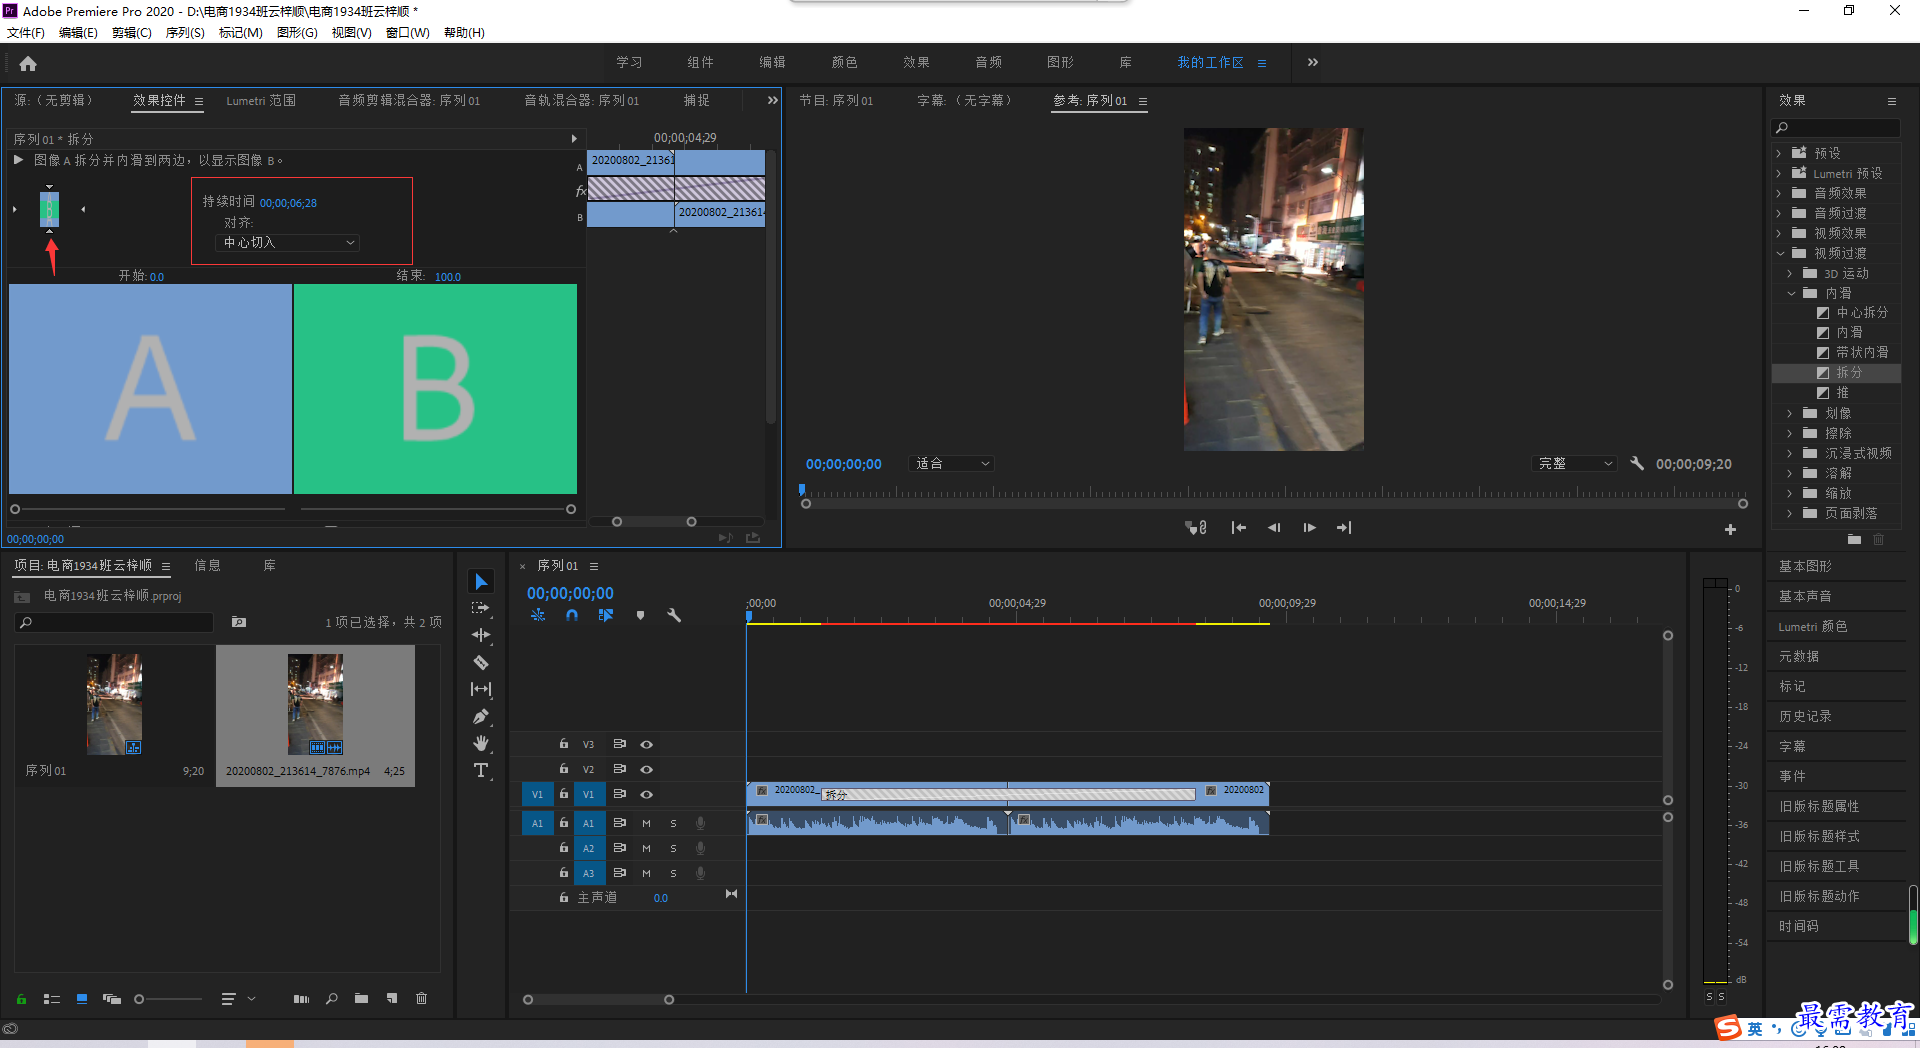The height and width of the screenshot is (1048, 1920).
Task: Select the Selection tool arrow
Action: click(481, 582)
